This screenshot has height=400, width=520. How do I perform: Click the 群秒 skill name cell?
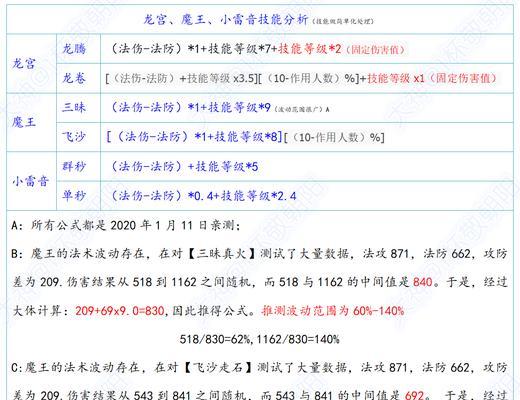78,166
